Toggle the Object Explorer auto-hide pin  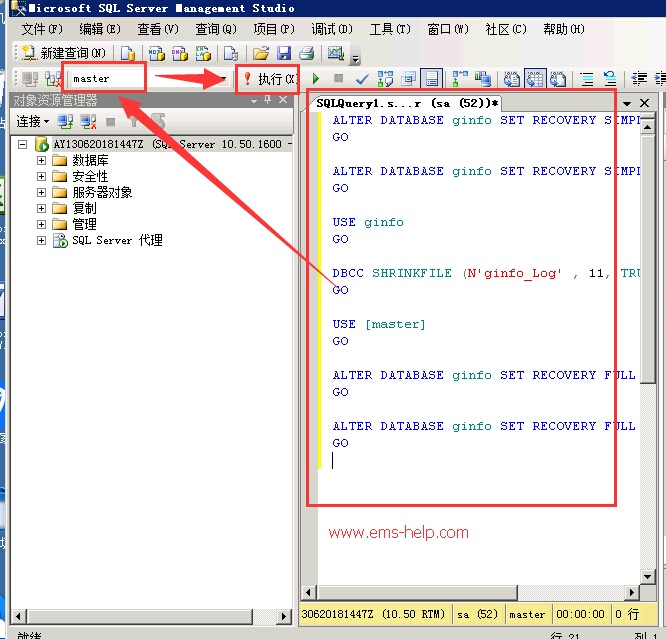[268, 100]
